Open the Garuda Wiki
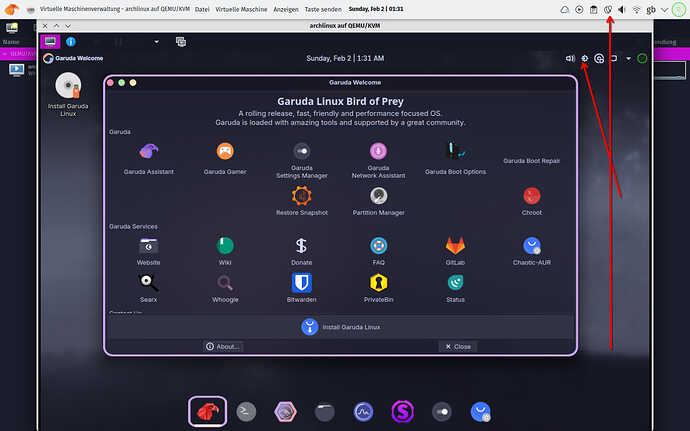The image size is (690, 431). coord(225,251)
